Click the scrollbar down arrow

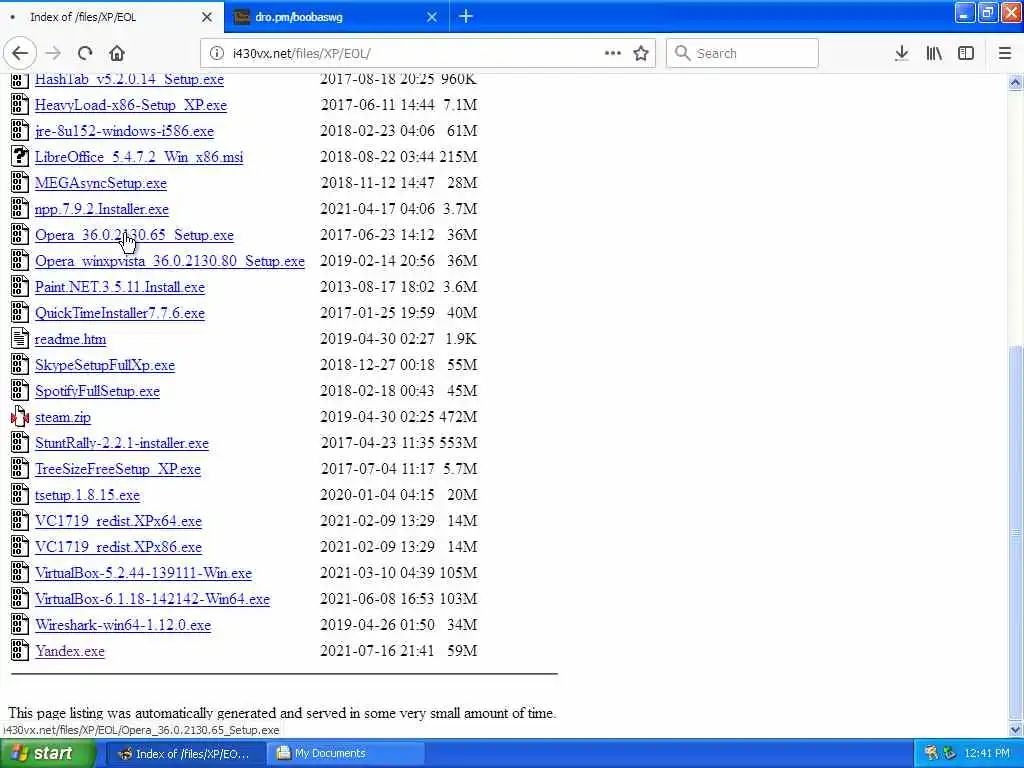coord(1015,729)
